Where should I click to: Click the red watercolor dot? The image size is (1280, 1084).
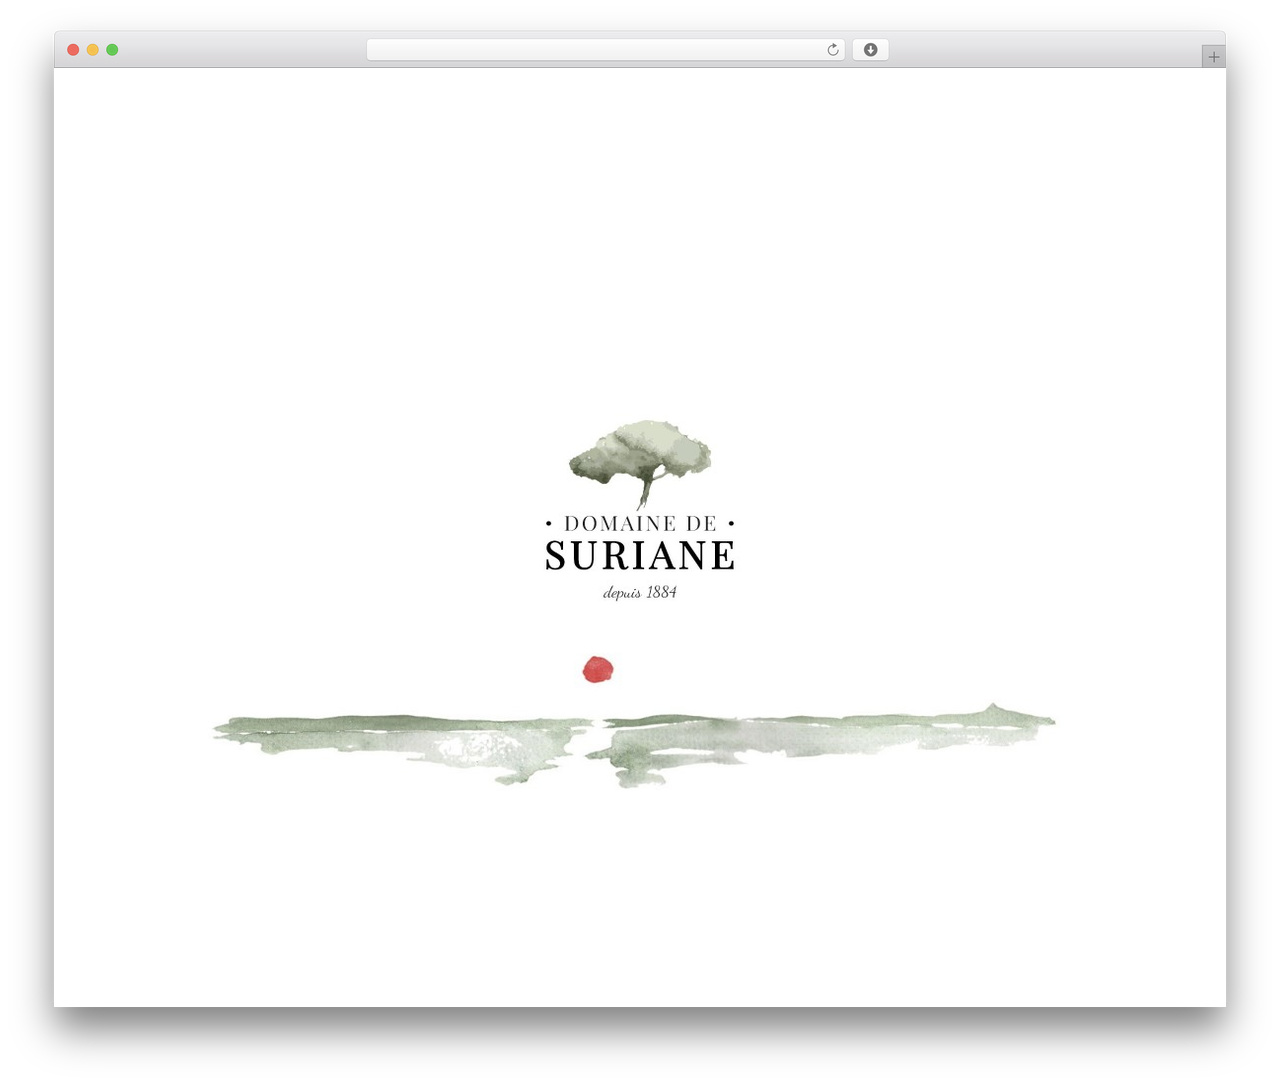point(598,670)
